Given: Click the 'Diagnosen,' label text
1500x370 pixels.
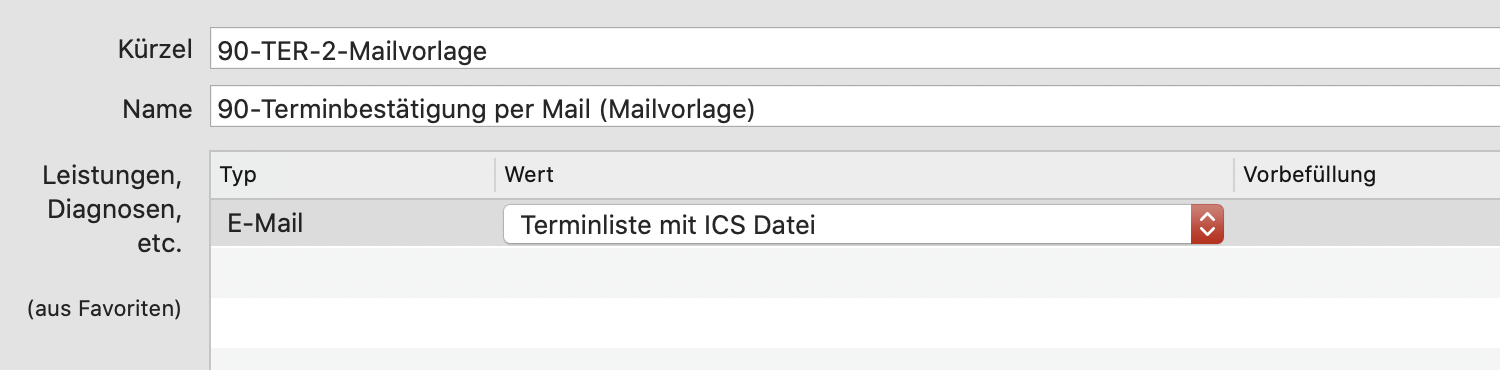Looking at the screenshot, I should click(x=116, y=210).
